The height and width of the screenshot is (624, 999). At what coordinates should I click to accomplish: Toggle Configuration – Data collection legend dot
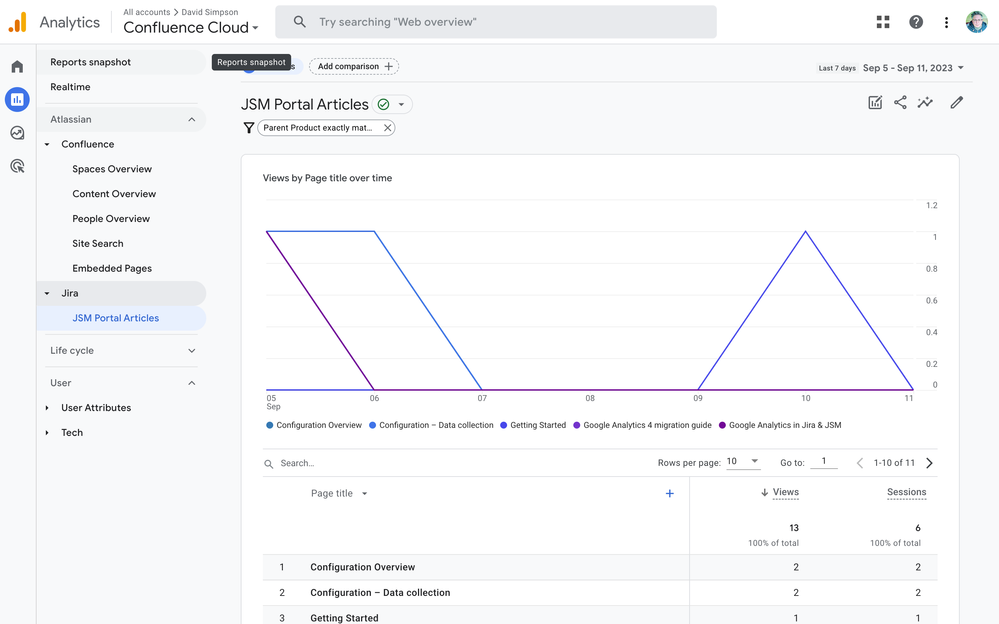click(x=373, y=425)
